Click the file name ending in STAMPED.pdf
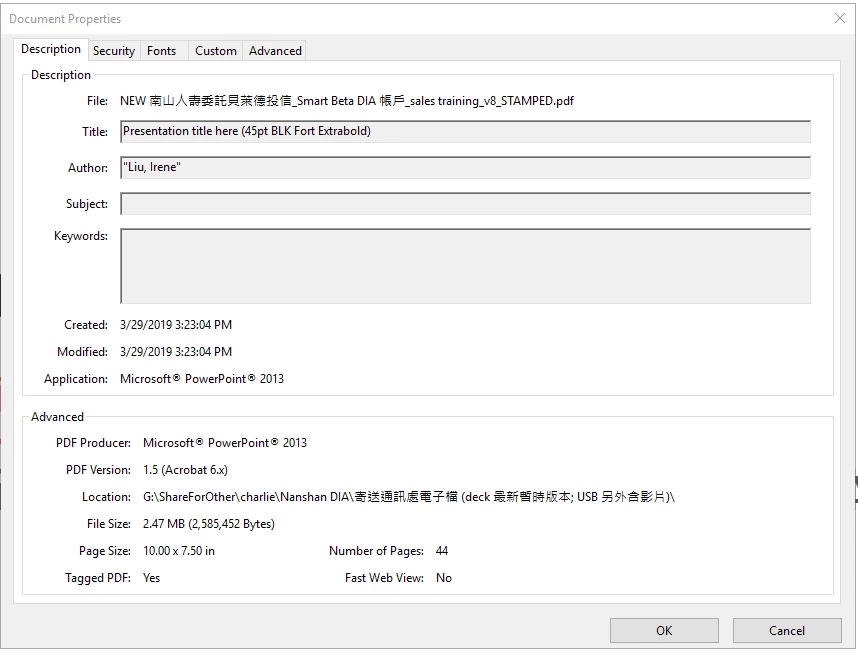The image size is (858, 656). point(347,101)
